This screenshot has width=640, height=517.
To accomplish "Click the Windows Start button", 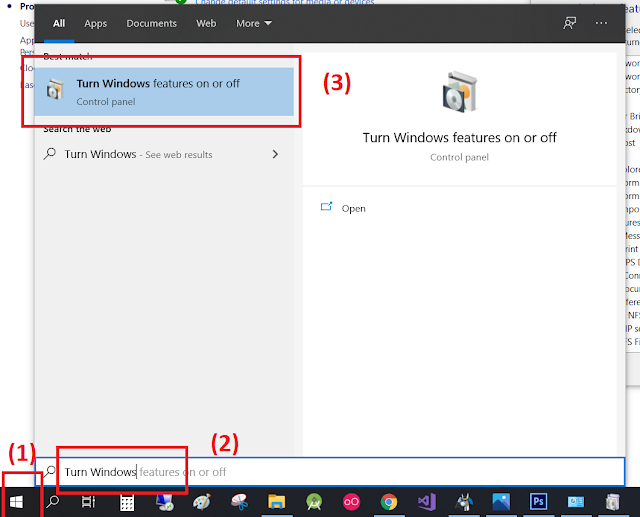I will 16,502.
